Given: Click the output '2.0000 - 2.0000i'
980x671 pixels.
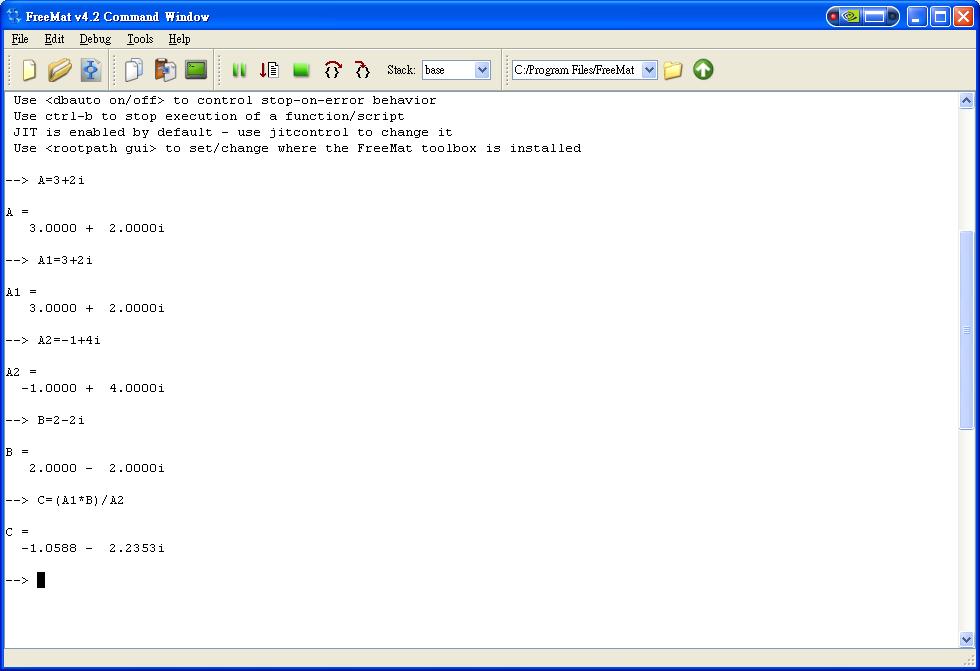Looking at the screenshot, I should [96, 469].
